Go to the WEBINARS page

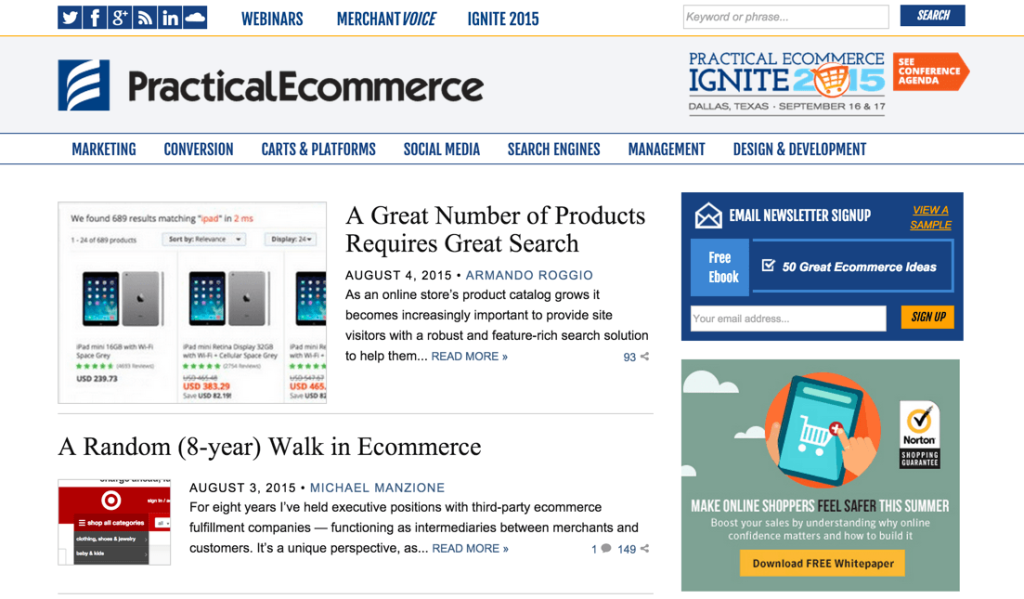272,17
